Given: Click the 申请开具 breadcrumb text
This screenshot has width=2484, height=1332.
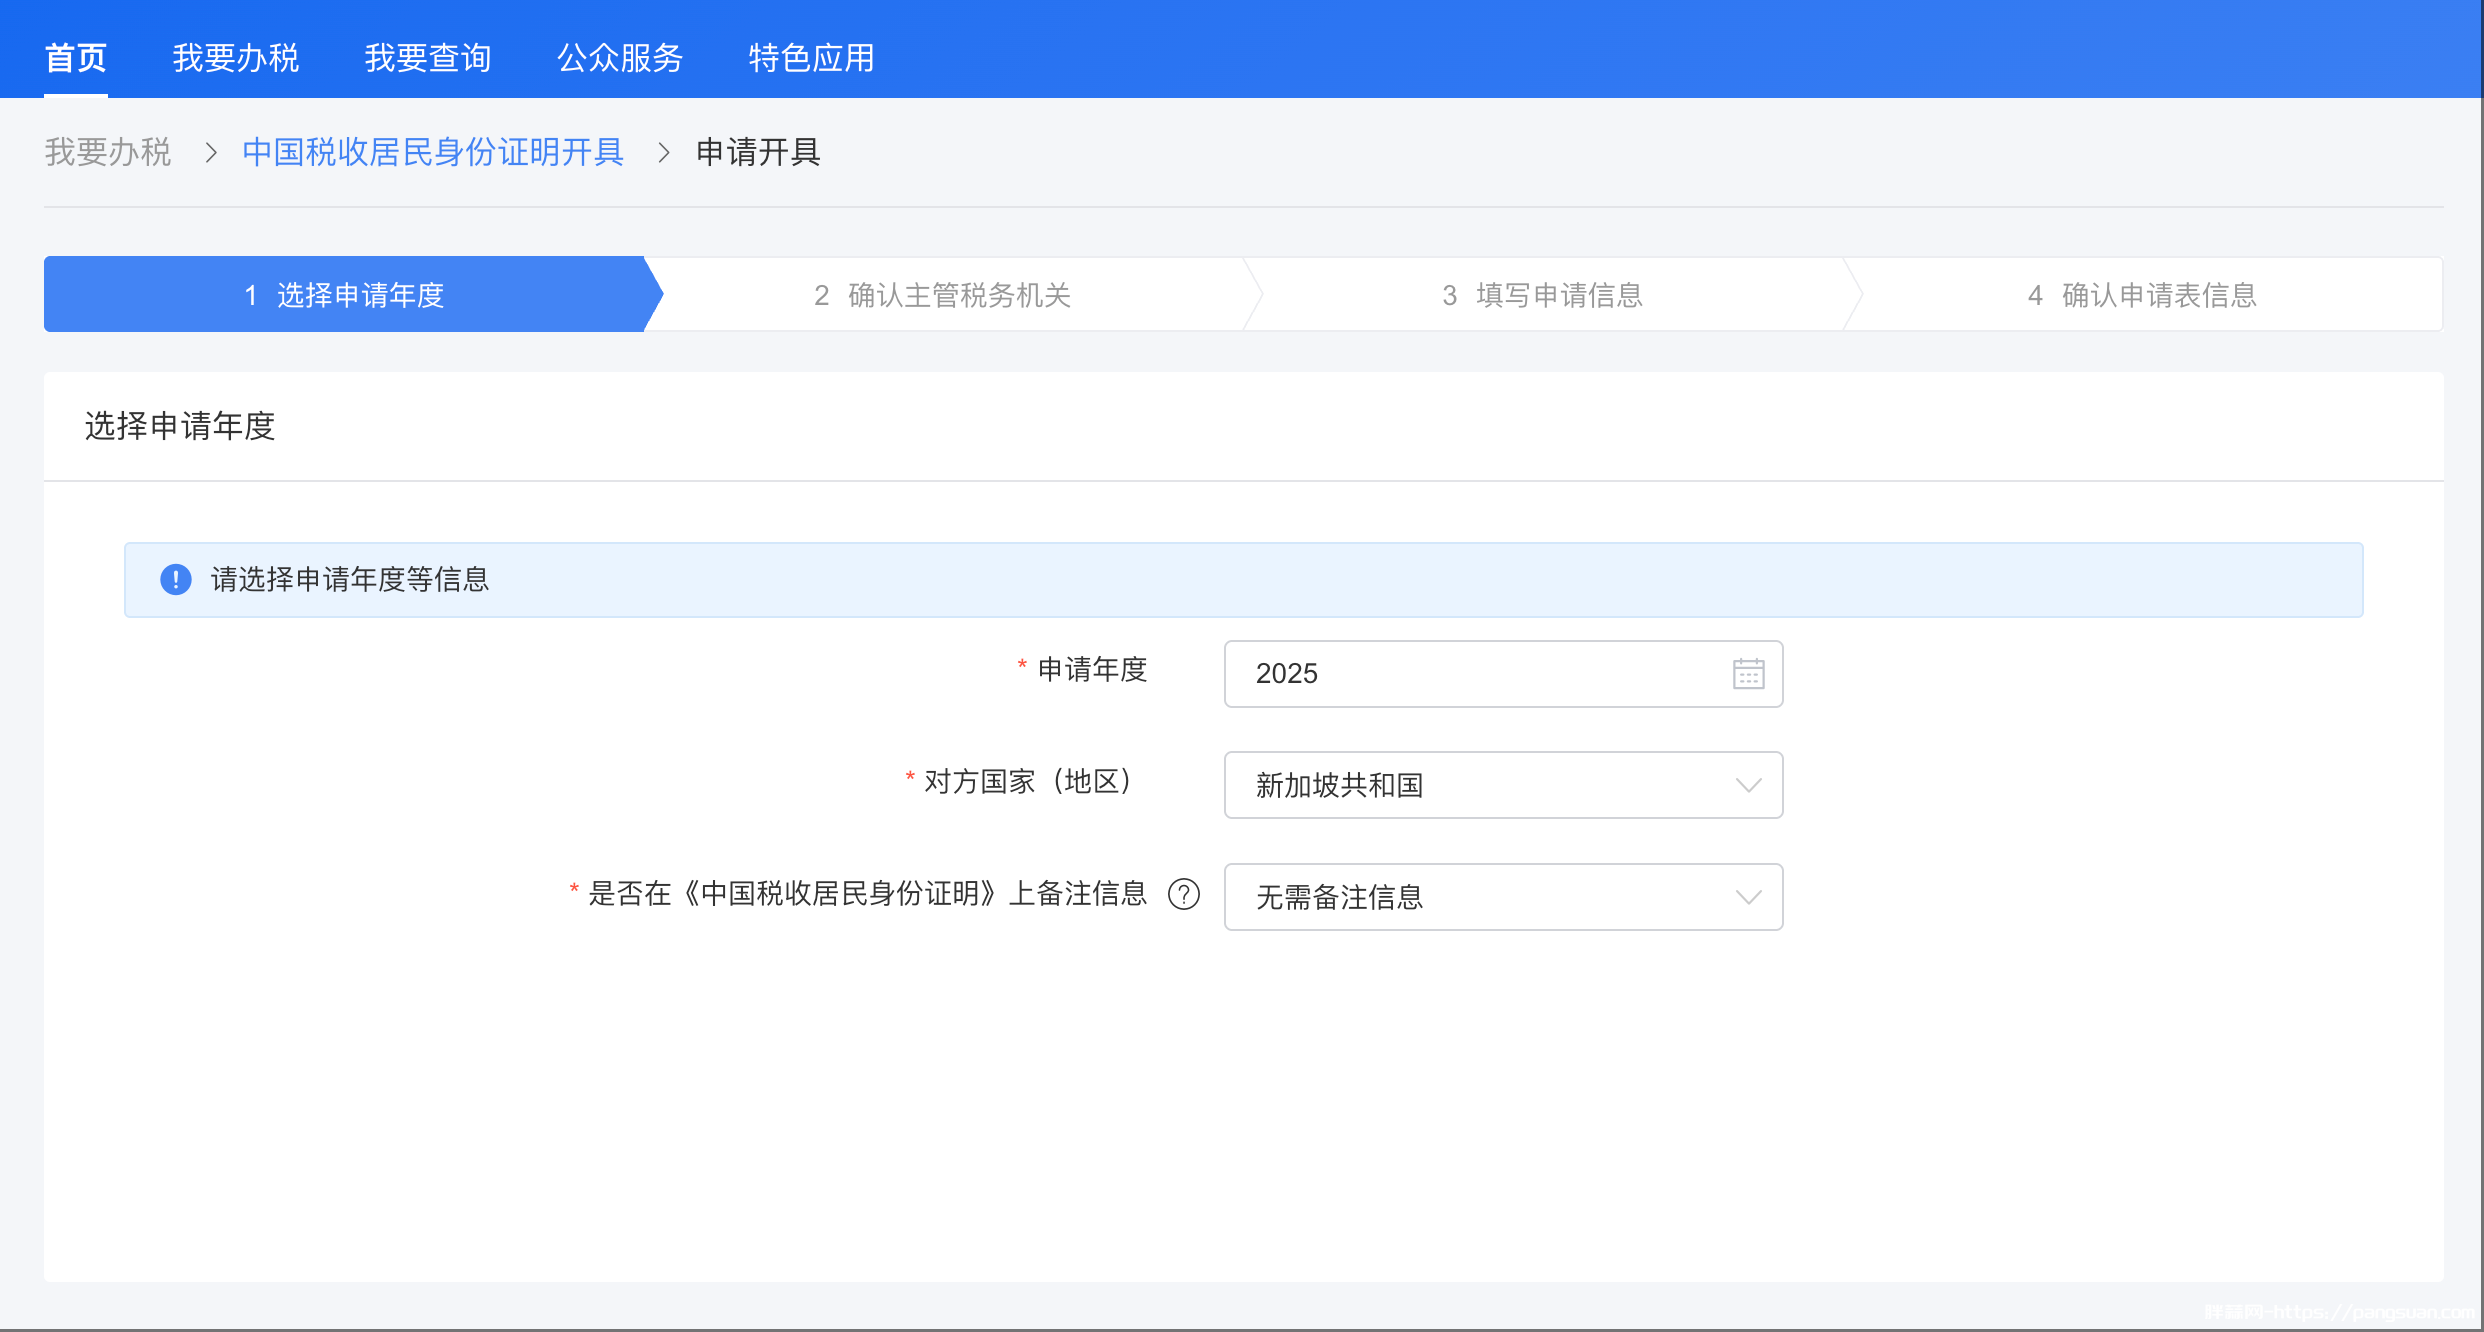Looking at the screenshot, I should pyautogui.click(x=758, y=152).
